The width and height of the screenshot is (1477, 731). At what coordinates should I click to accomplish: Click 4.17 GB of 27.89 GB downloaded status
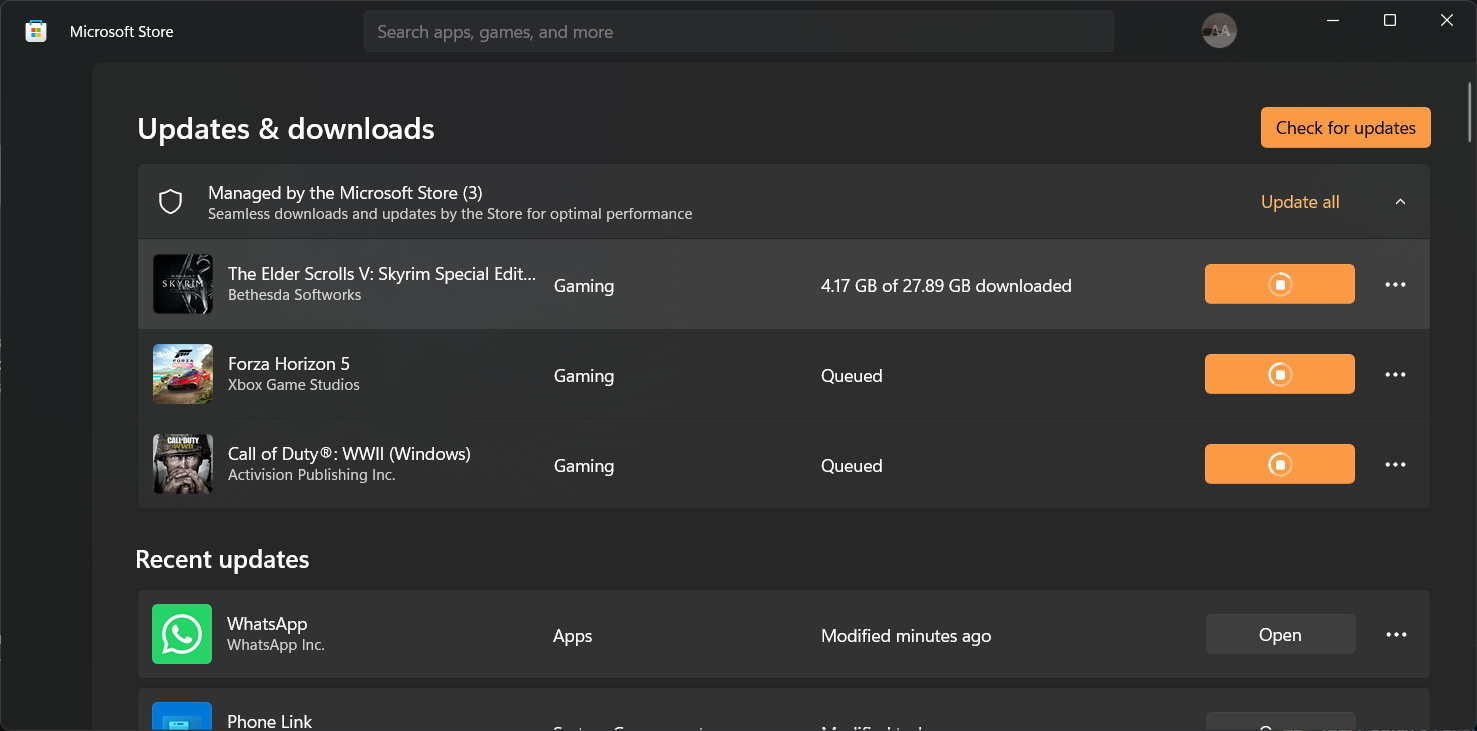tap(946, 286)
